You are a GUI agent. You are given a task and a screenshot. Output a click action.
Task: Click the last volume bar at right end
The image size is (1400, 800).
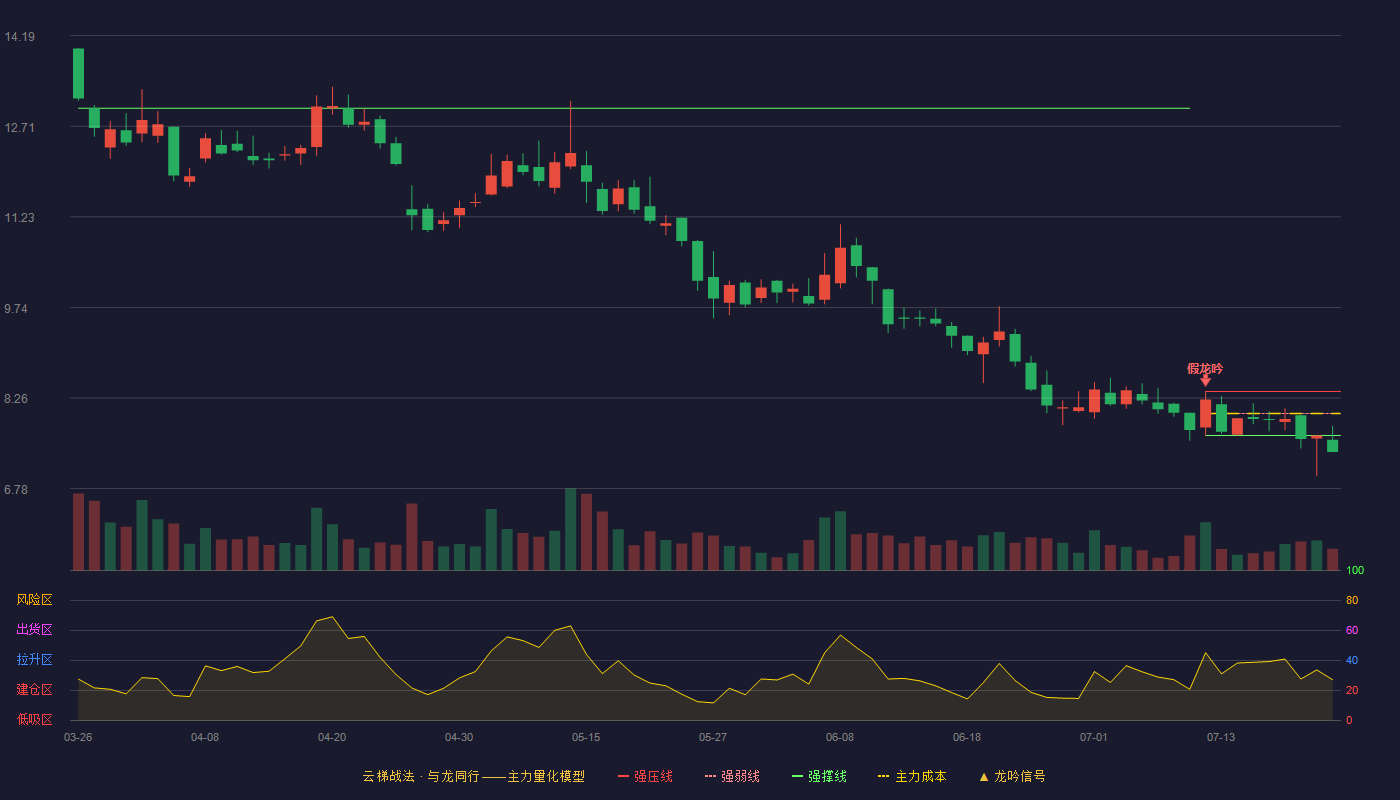pos(1332,559)
